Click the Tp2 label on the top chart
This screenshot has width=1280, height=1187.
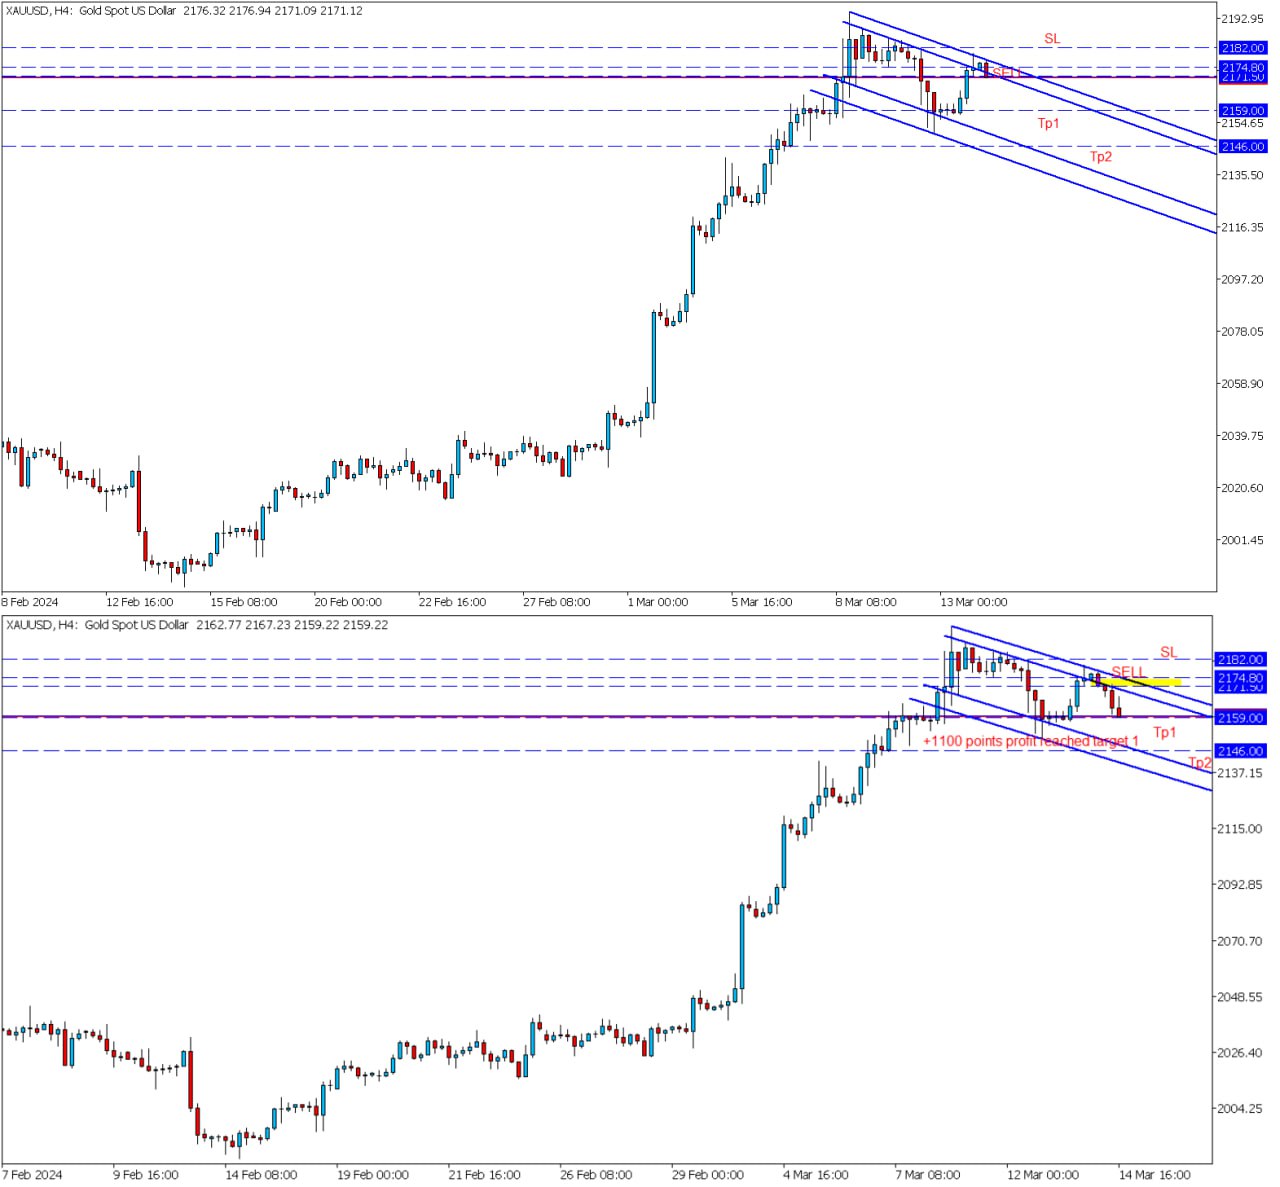click(x=1100, y=156)
